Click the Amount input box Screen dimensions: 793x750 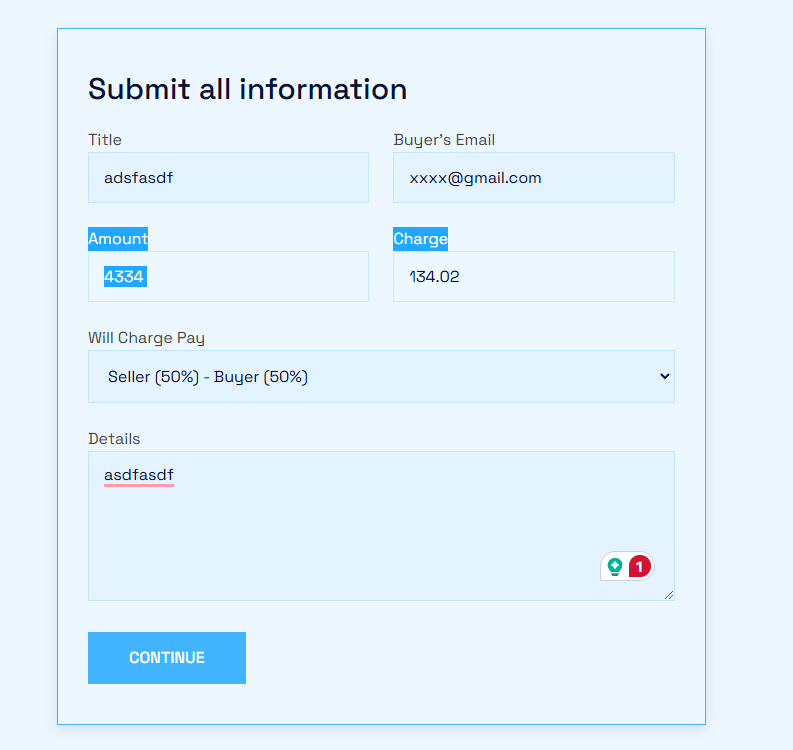coord(229,277)
